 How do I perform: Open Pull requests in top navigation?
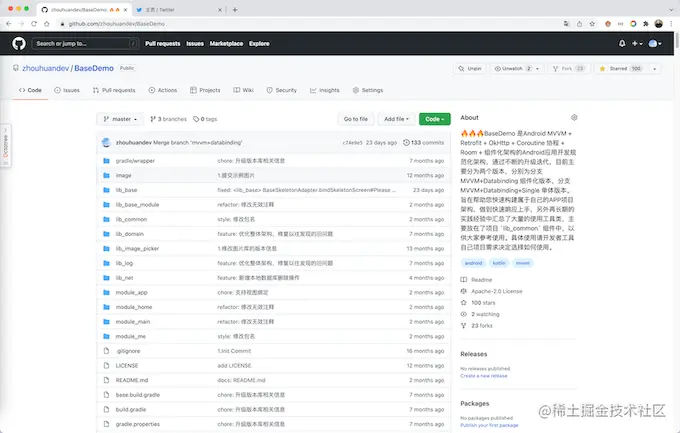pyautogui.click(x=163, y=43)
